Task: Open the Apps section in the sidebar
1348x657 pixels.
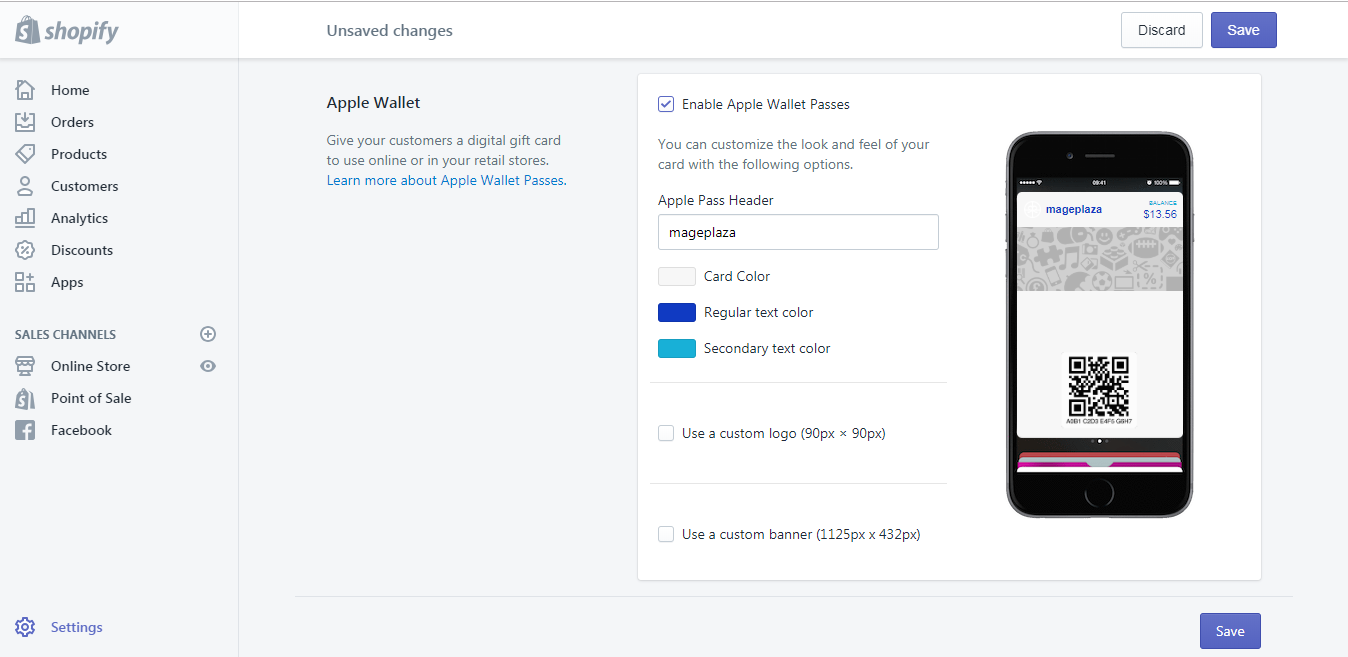Action: coord(67,282)
